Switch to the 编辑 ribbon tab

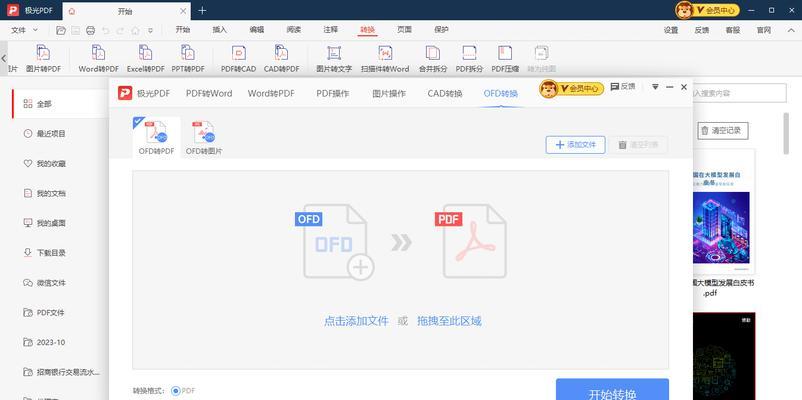[257, 30]
